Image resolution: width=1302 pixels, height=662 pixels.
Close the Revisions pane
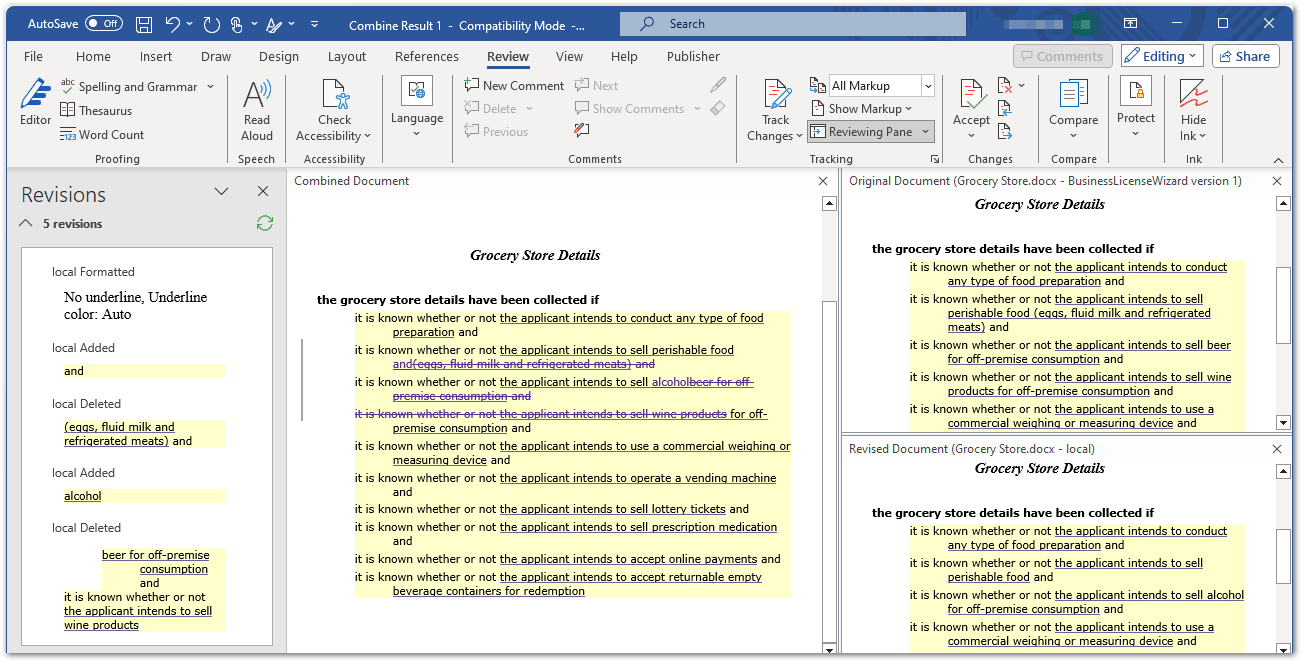click(x=263, y=191)
